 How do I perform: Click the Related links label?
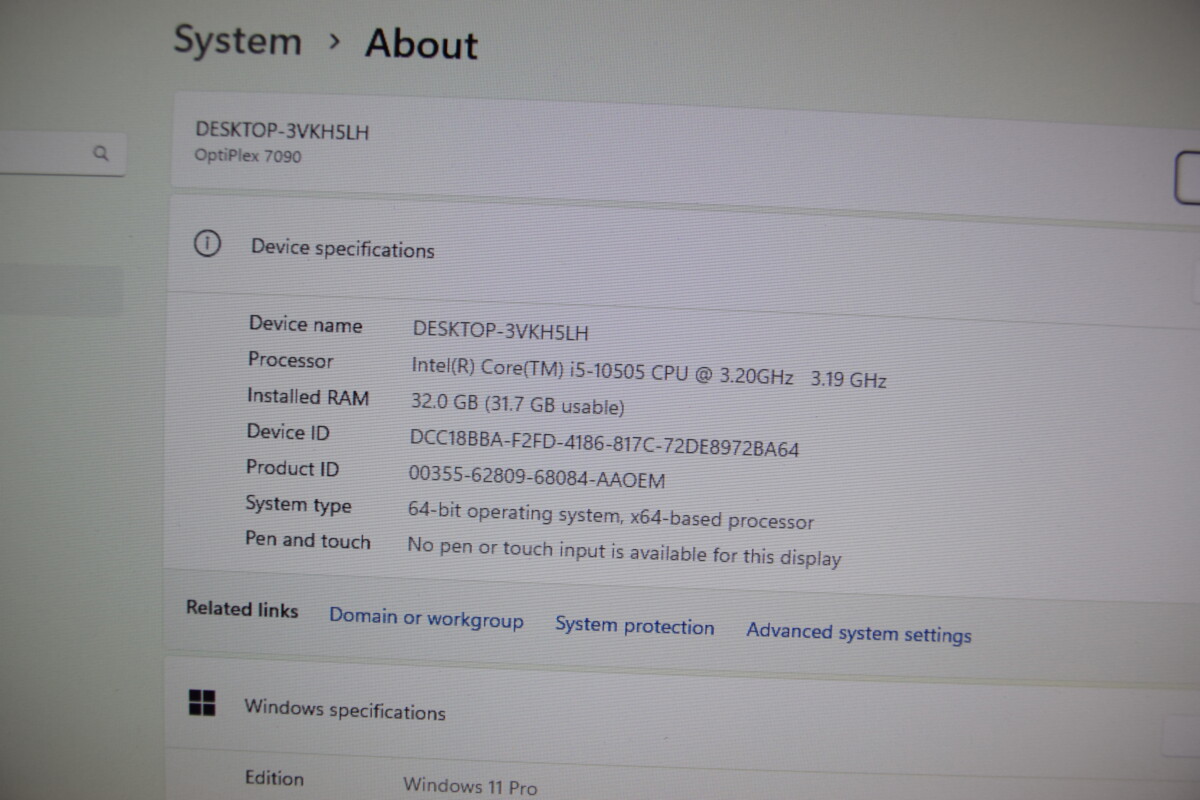pyautogui.click(x=242, y=609)
